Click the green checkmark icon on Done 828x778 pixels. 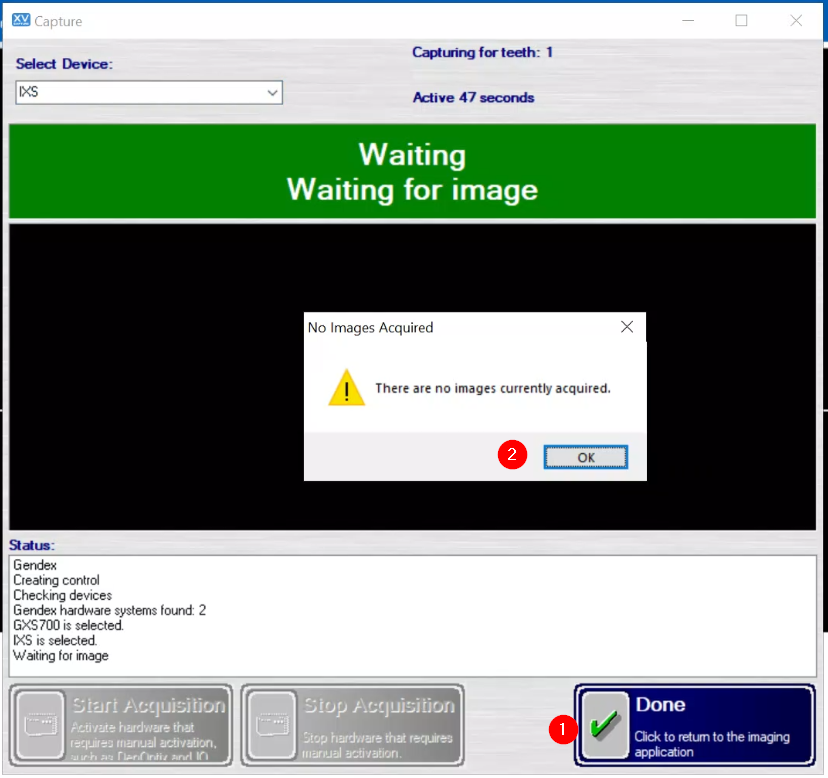[x=604, y=727]
